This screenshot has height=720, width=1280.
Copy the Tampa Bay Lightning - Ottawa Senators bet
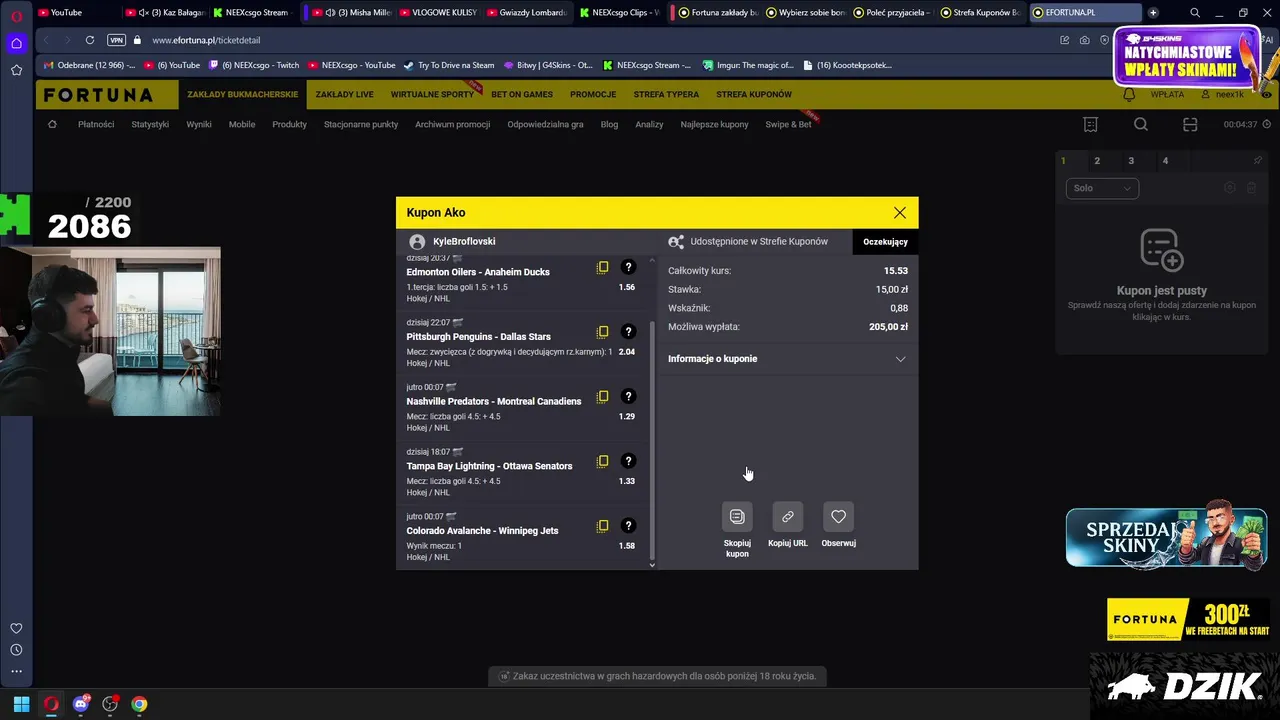tap(603, 461)
